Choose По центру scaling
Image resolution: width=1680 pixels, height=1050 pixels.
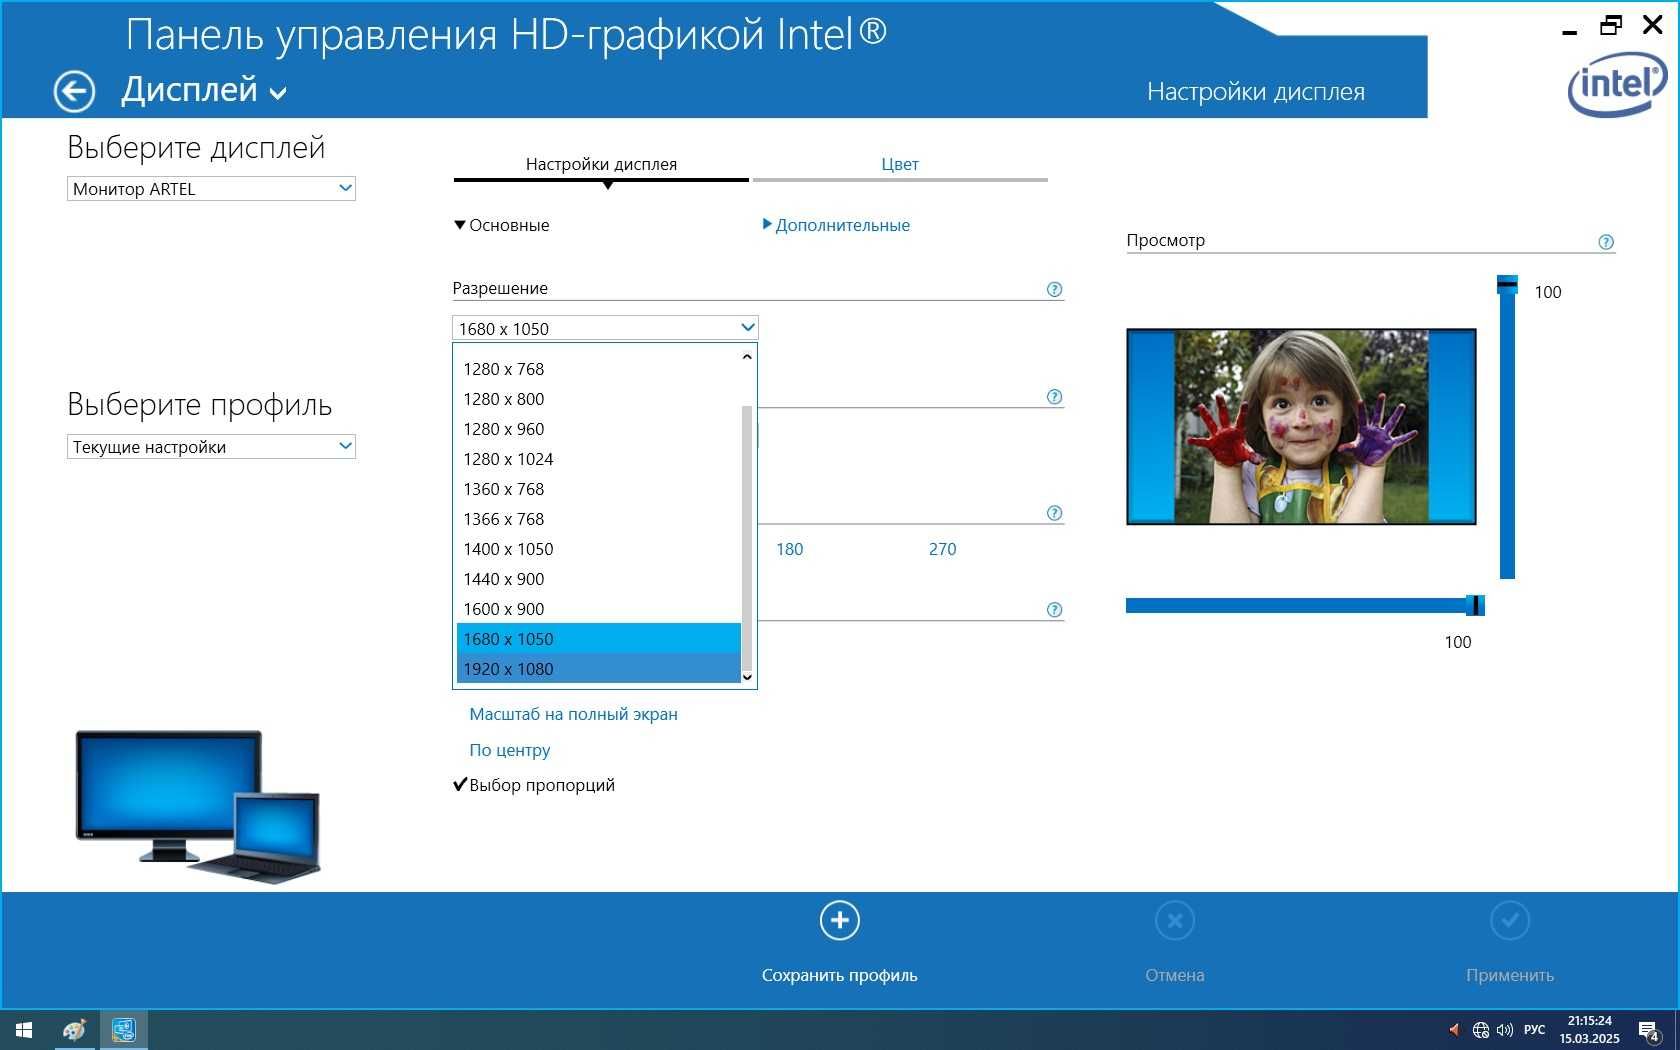click(510, 750)
